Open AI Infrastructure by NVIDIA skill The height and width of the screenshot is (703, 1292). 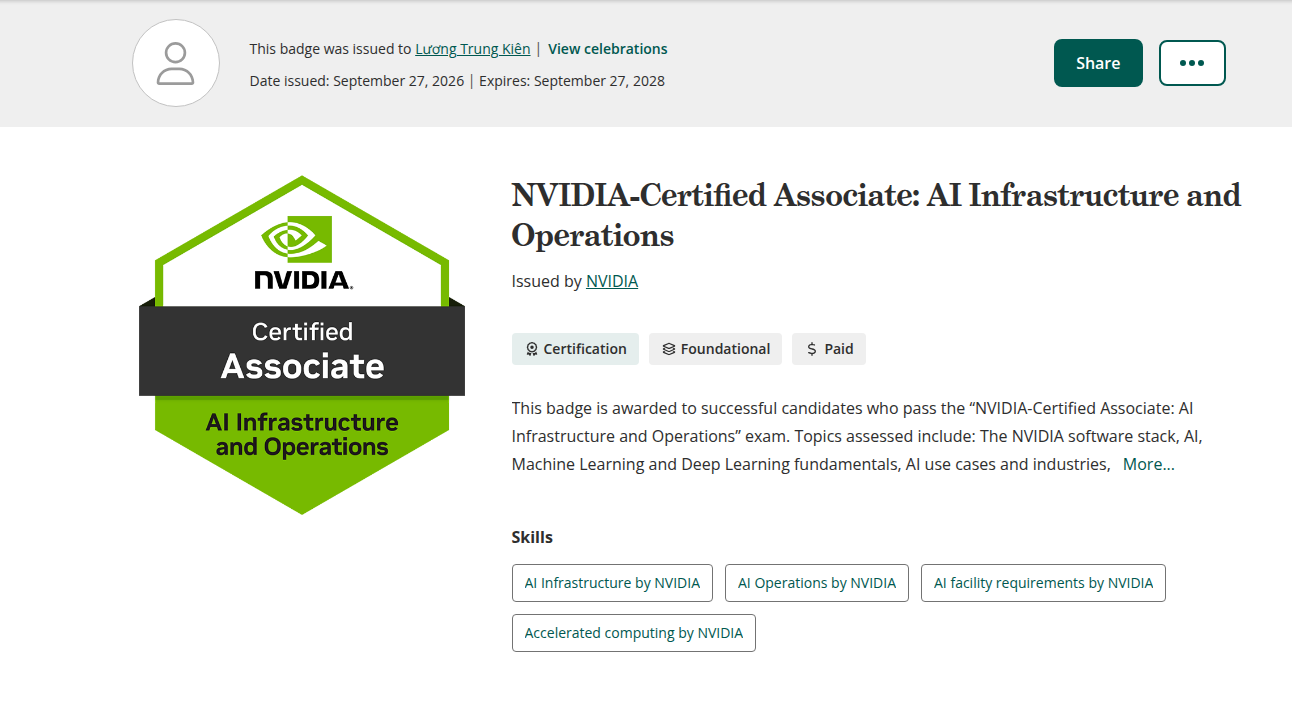click(x=612, y=583)
